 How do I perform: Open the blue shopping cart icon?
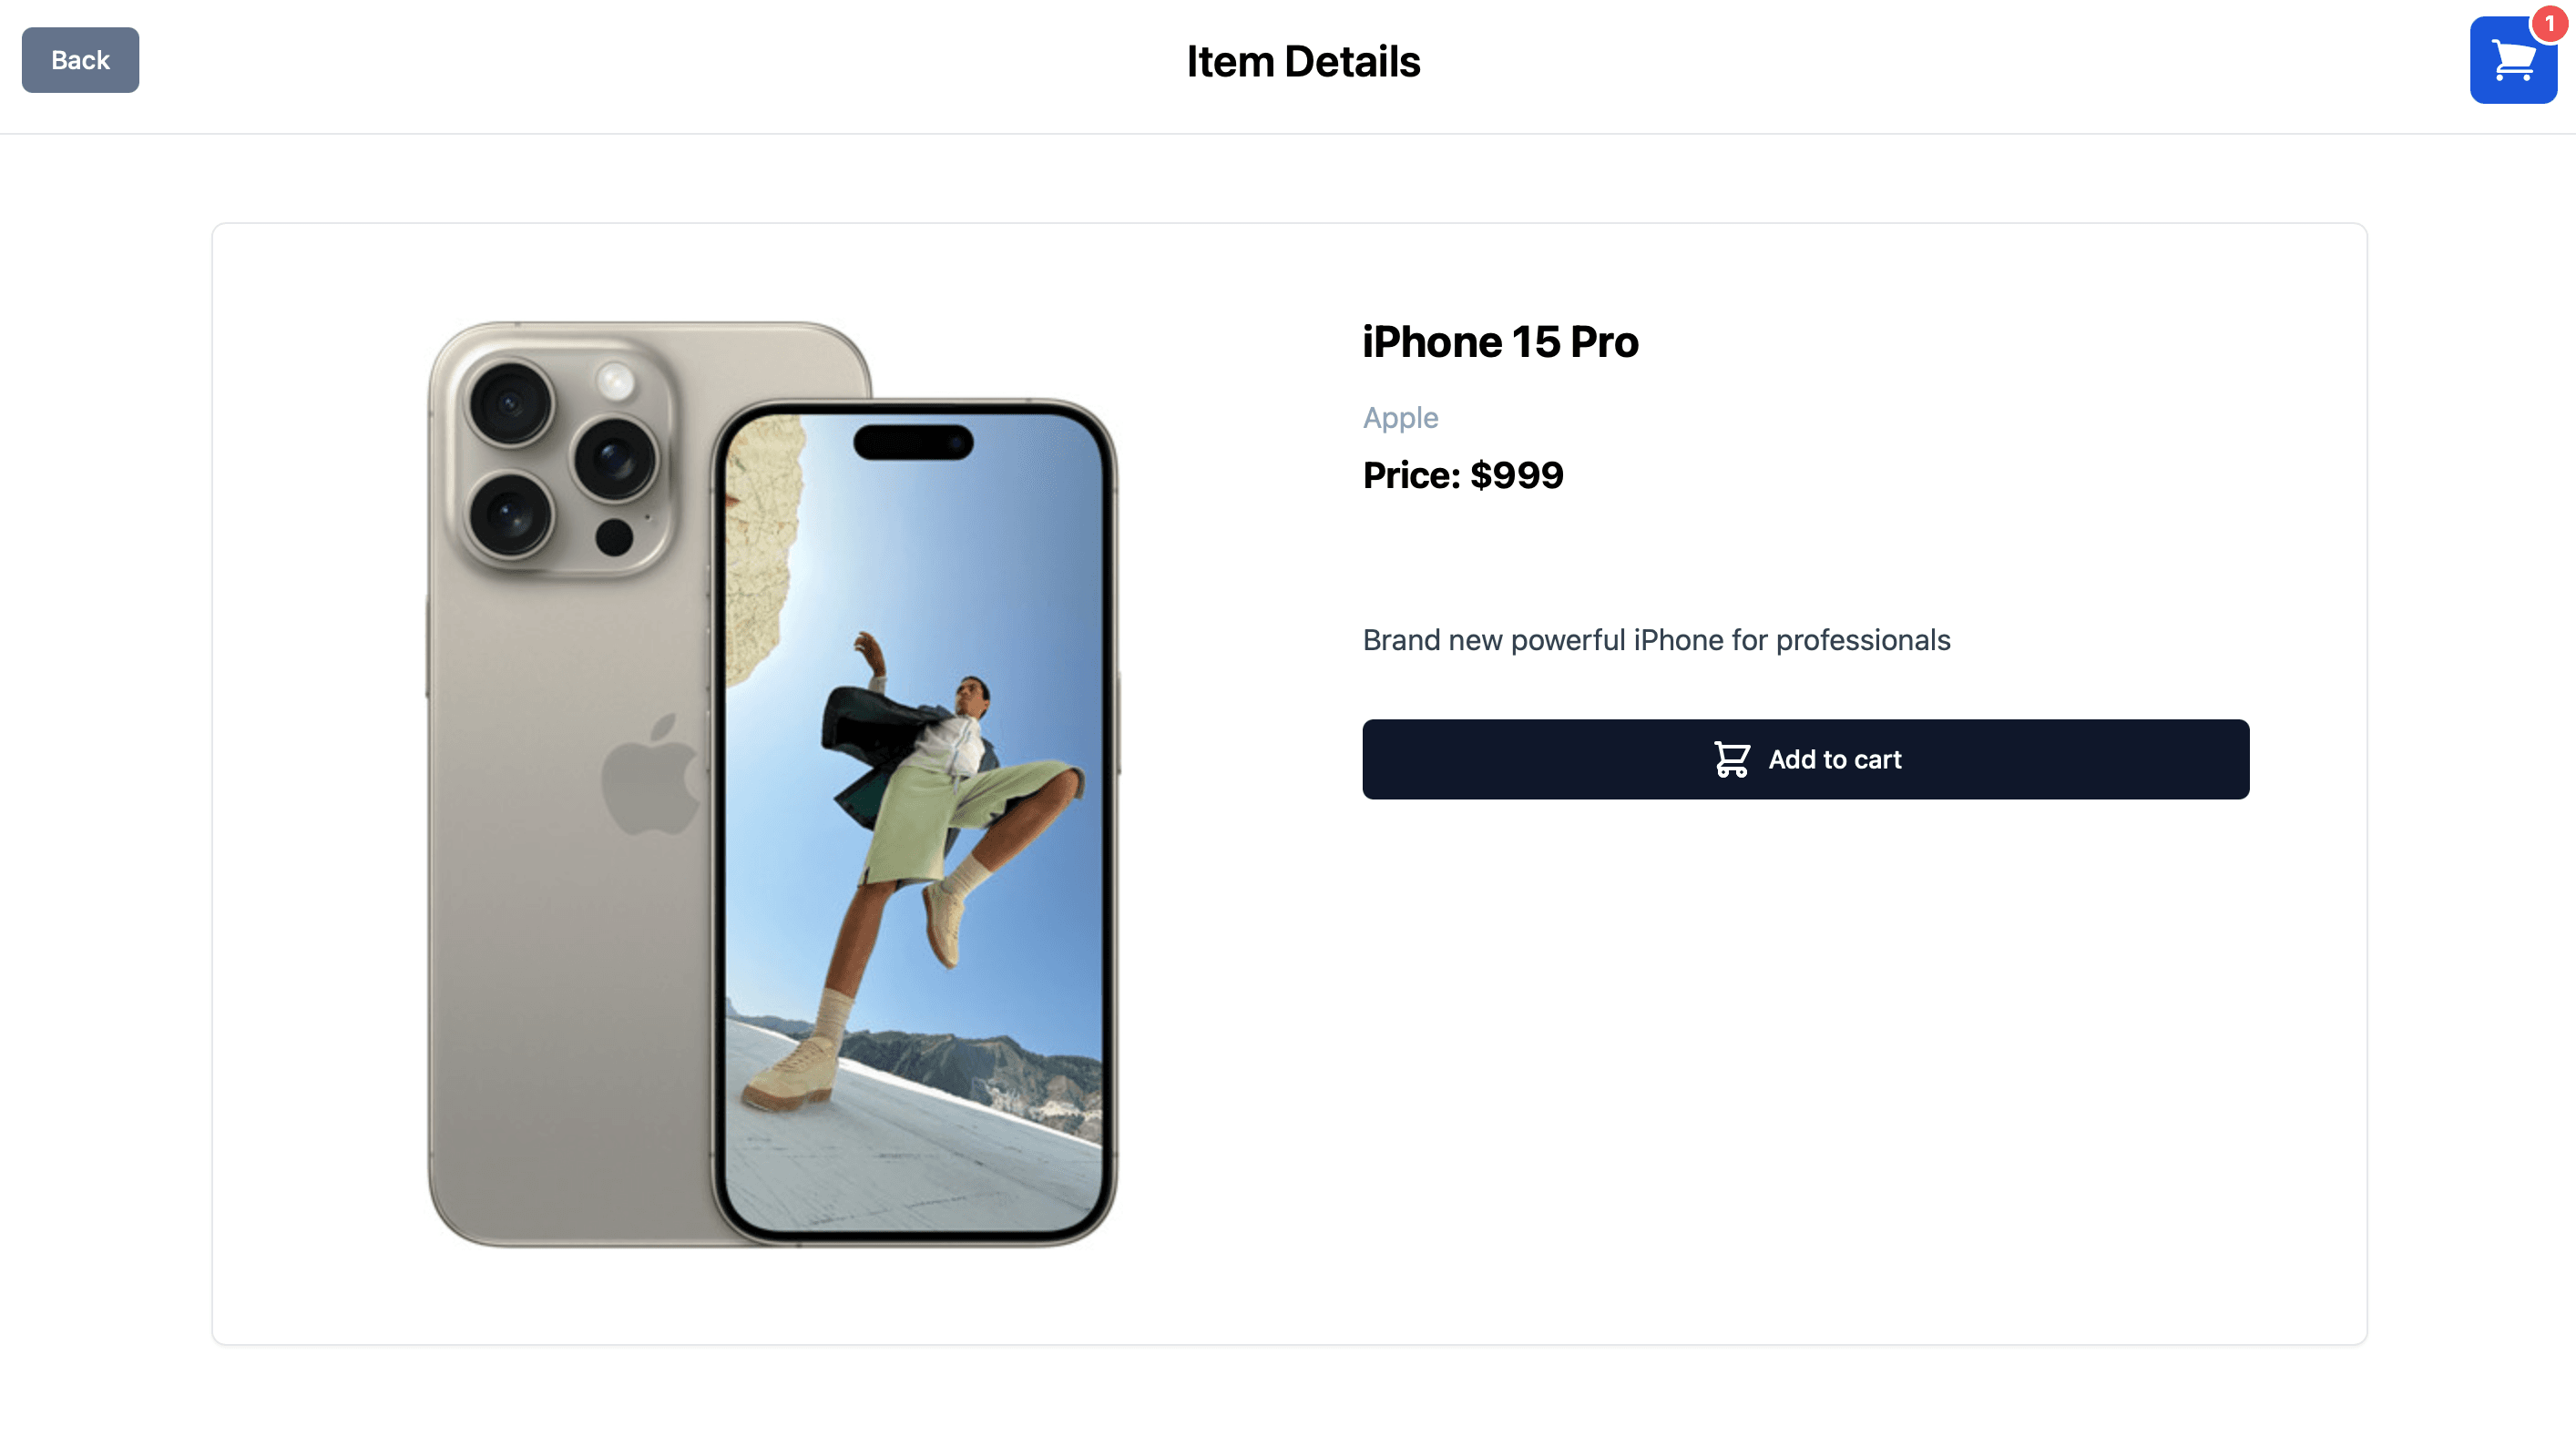pos(2512,60)
